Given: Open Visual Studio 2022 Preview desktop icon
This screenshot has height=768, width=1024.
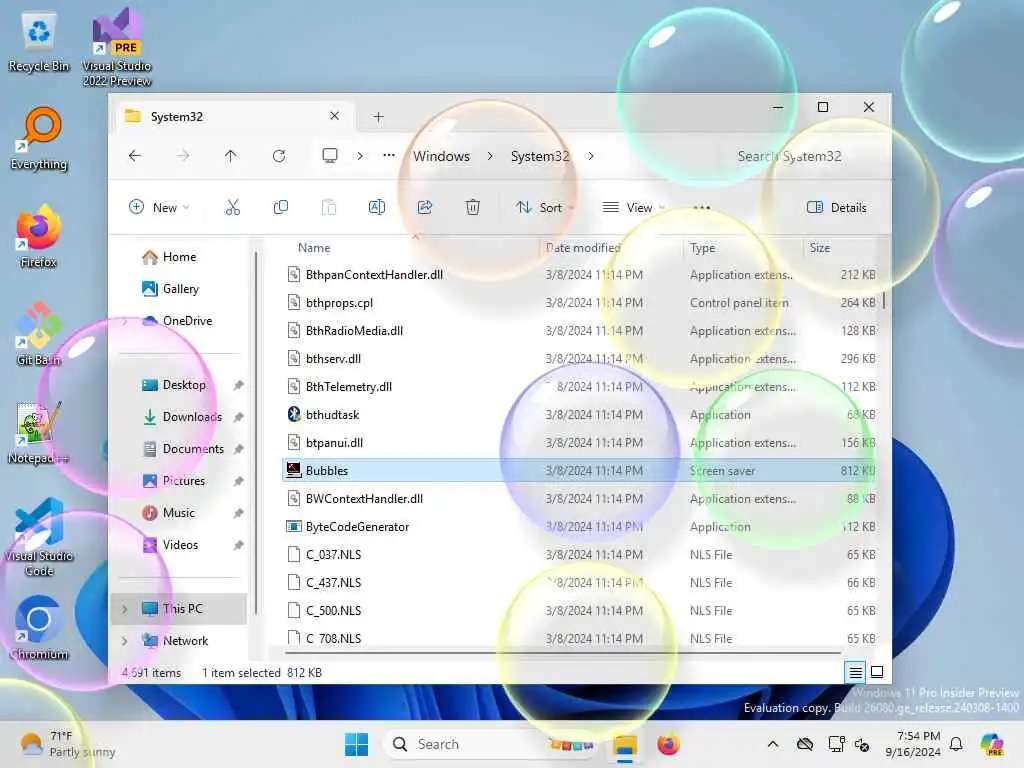Looking at the screenshot, I should click(117, 48).
